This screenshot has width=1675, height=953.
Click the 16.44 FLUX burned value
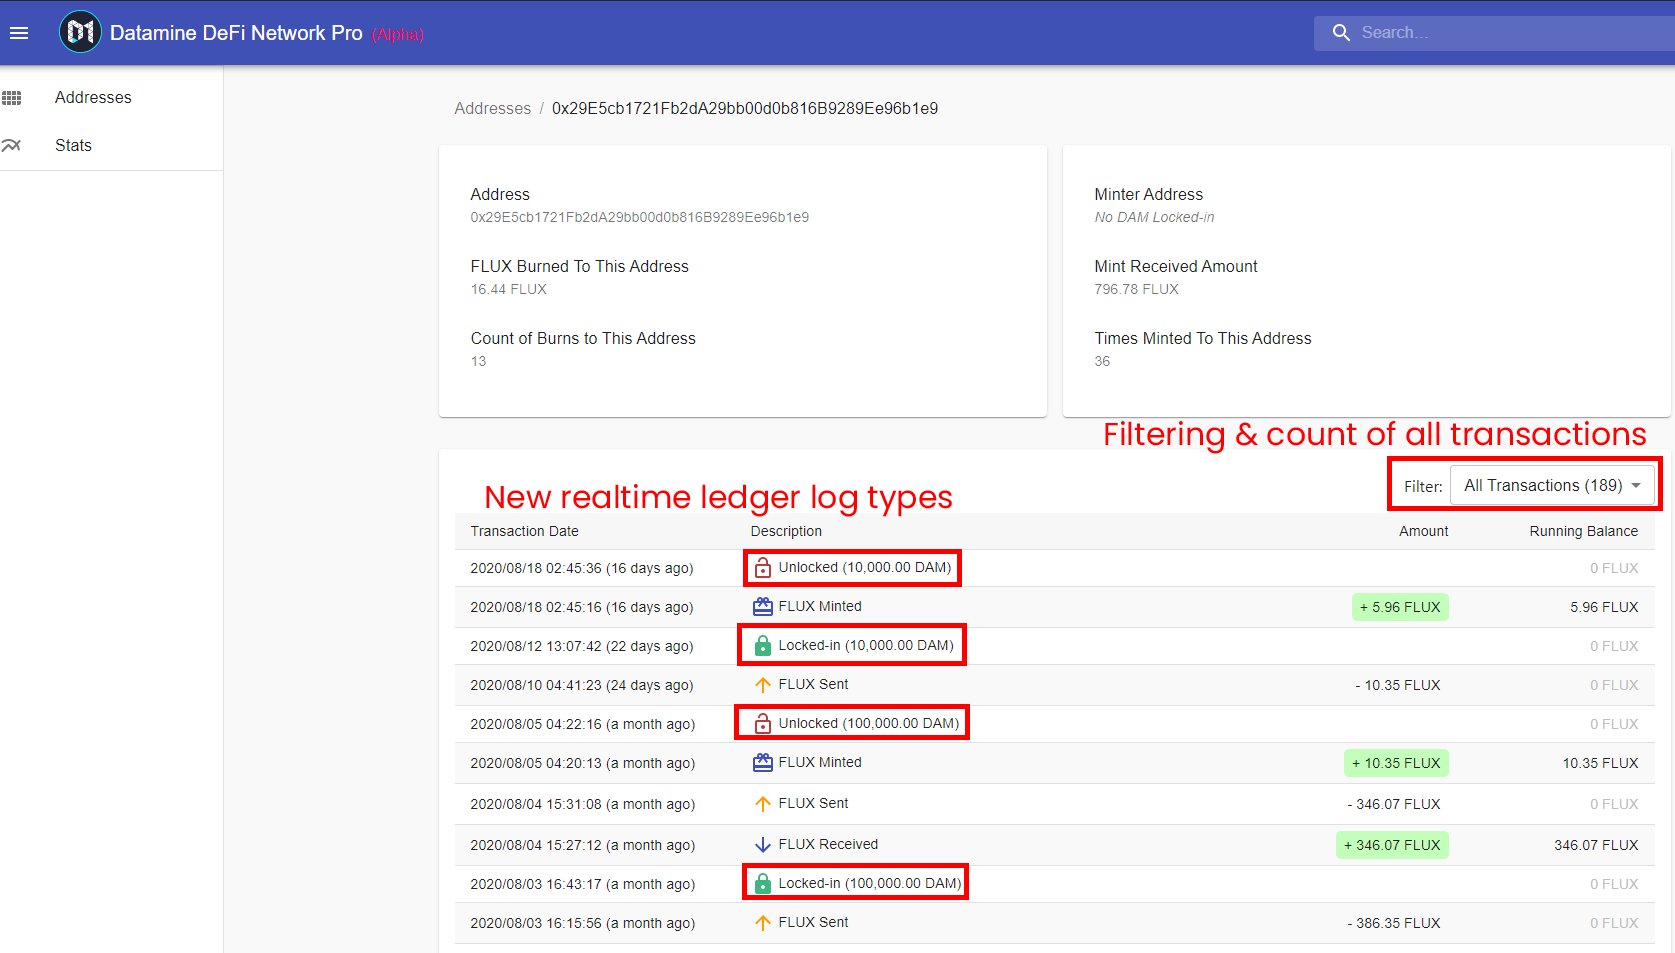point(509,289)
